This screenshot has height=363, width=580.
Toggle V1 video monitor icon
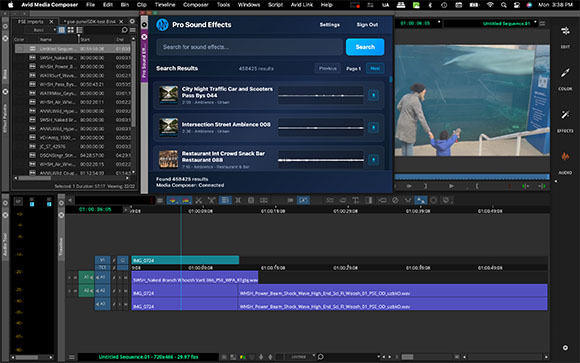pyautogui.click(x=122, y=260)
